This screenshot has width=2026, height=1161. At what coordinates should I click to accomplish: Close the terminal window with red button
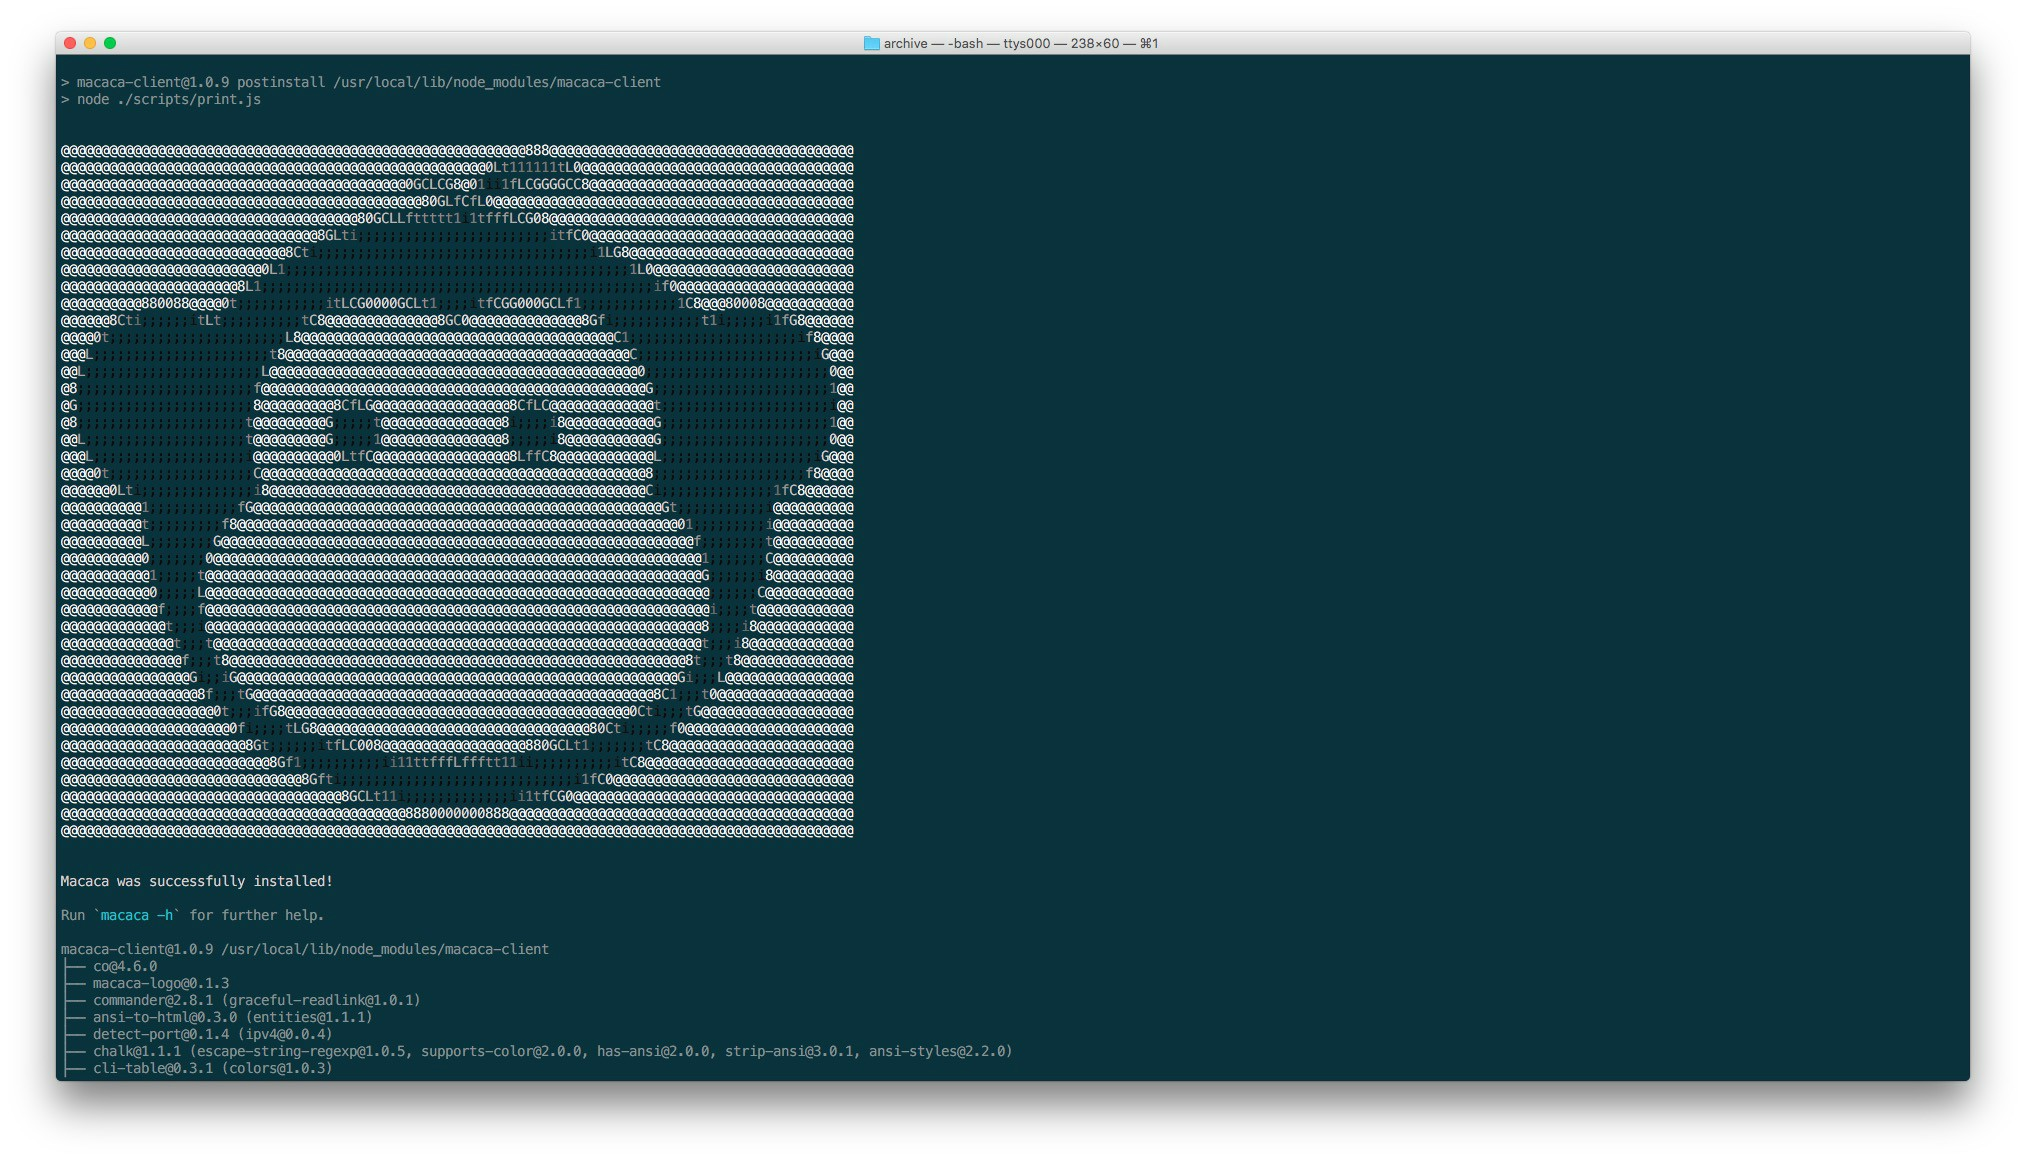click(70, 43)
